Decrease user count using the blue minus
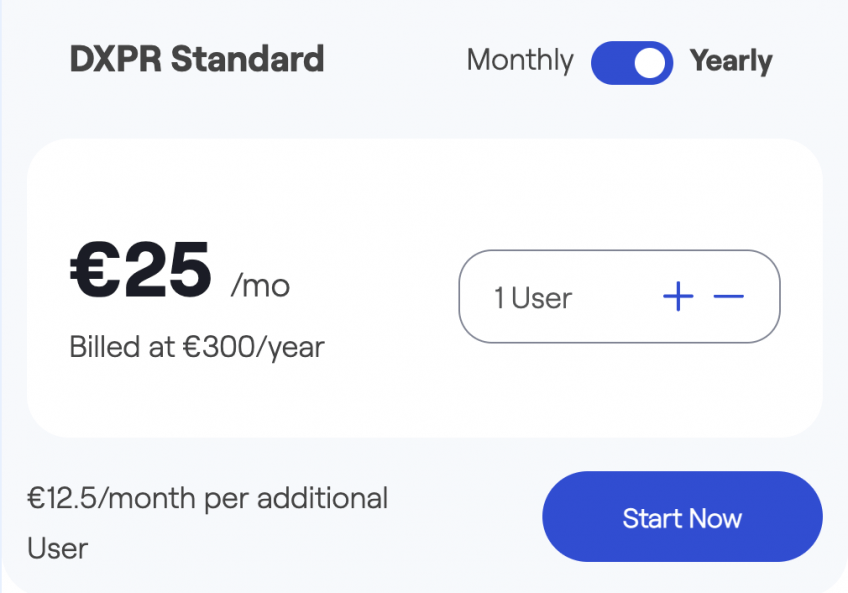This screenshot has width=848, height=593. tap(728, 296)
